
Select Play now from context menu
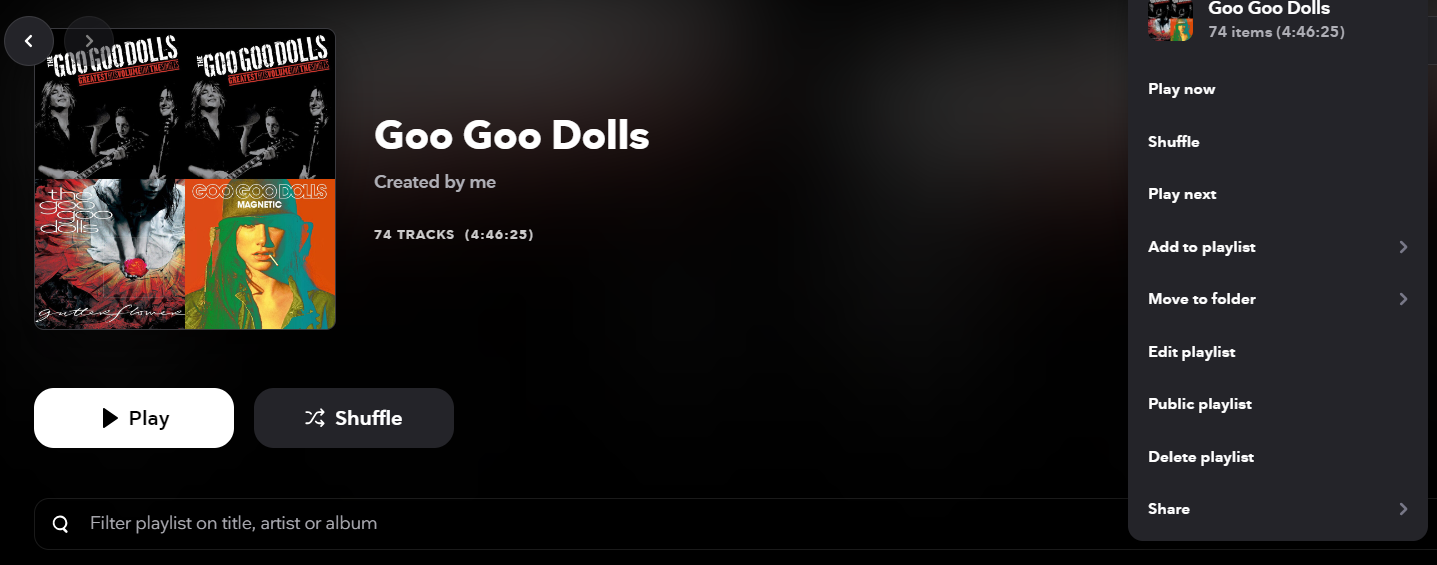1182,89
